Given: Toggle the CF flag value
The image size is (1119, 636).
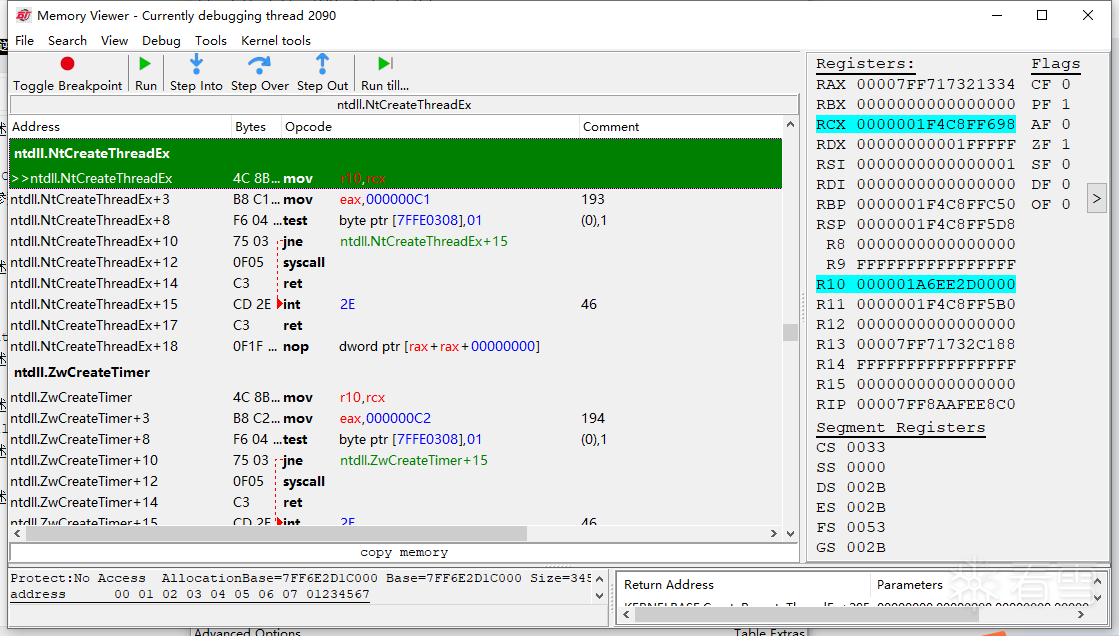Looking at the screenshot, I should coord(1065,84).
